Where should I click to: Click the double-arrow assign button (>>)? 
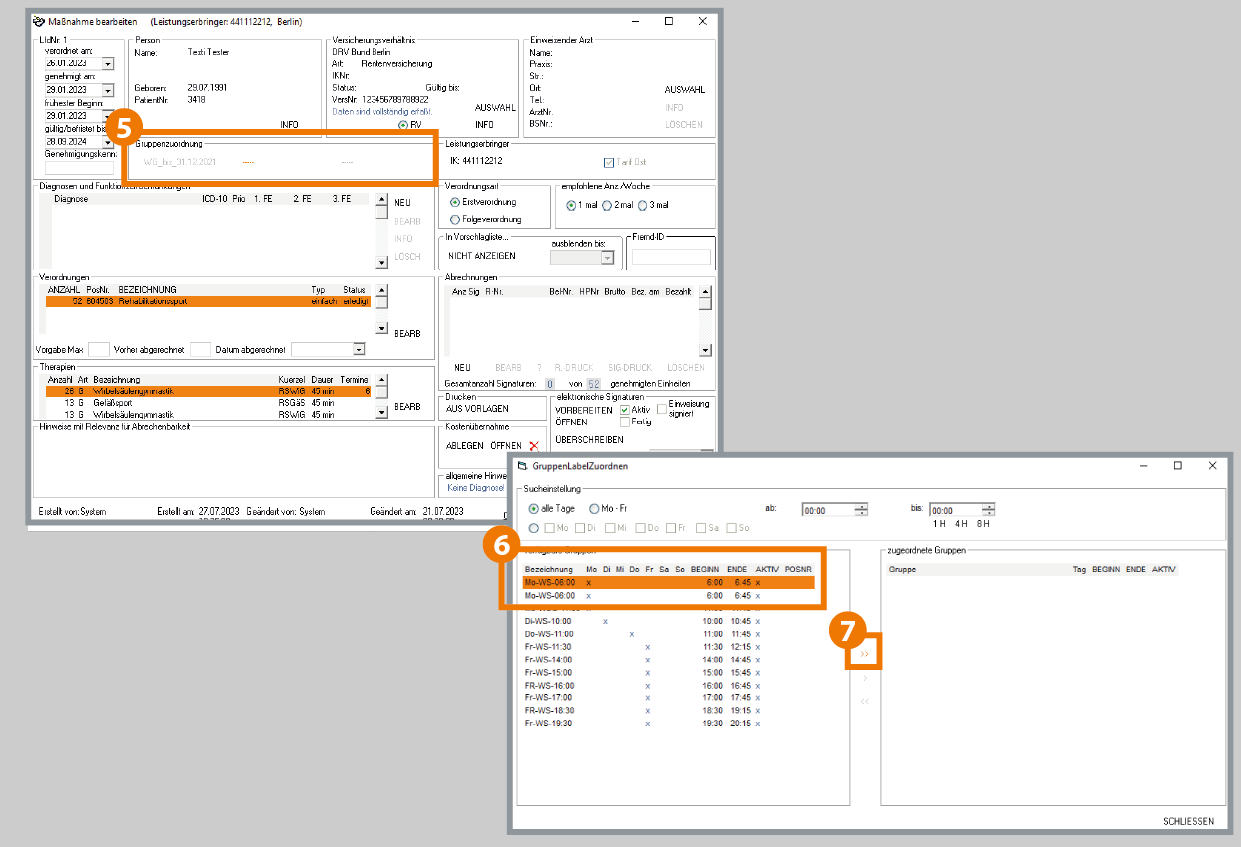tap(864, 654)
